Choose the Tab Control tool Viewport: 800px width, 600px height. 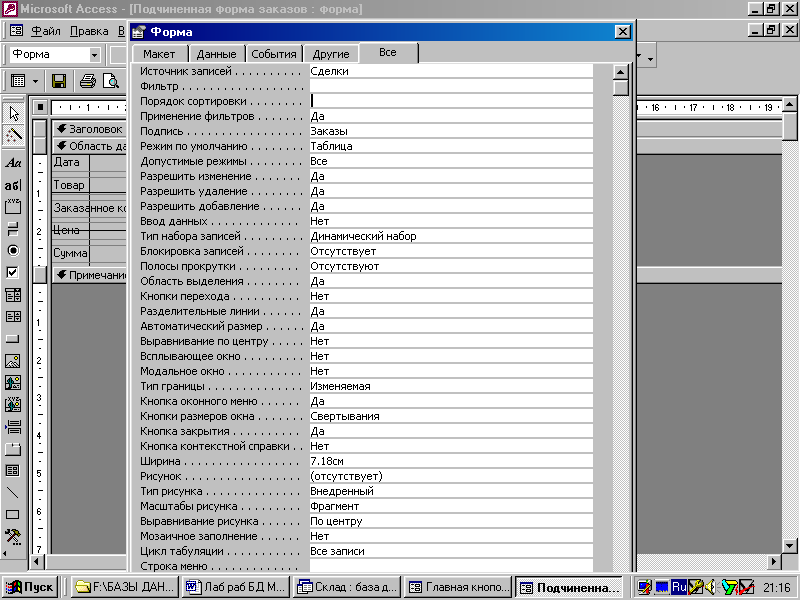13,448
